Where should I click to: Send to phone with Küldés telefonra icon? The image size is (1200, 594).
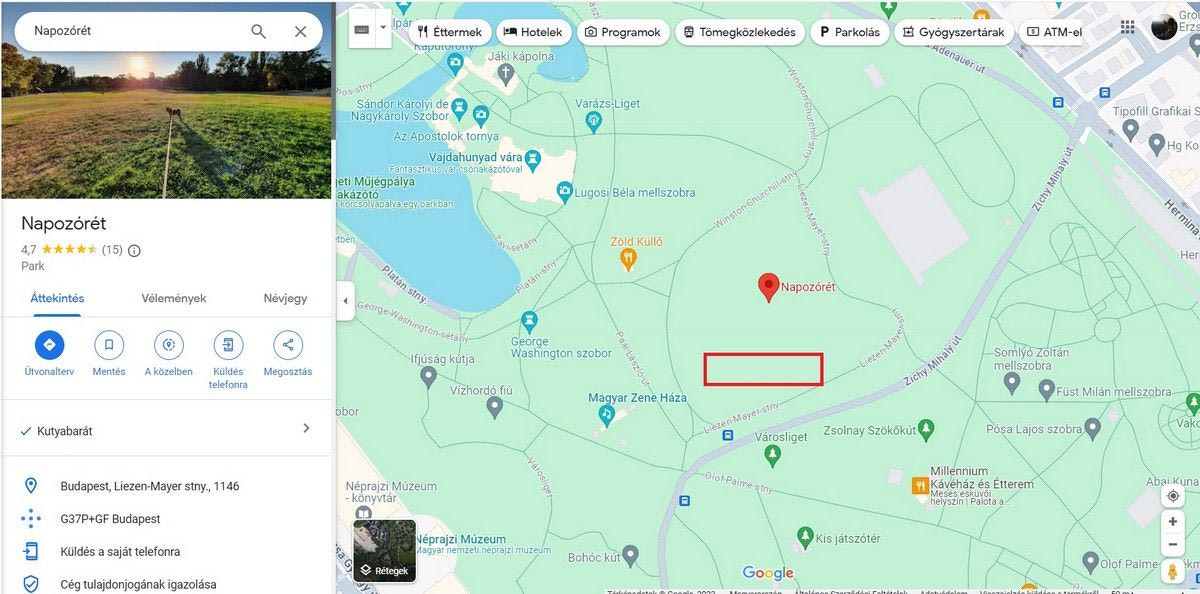click(228, 345)
